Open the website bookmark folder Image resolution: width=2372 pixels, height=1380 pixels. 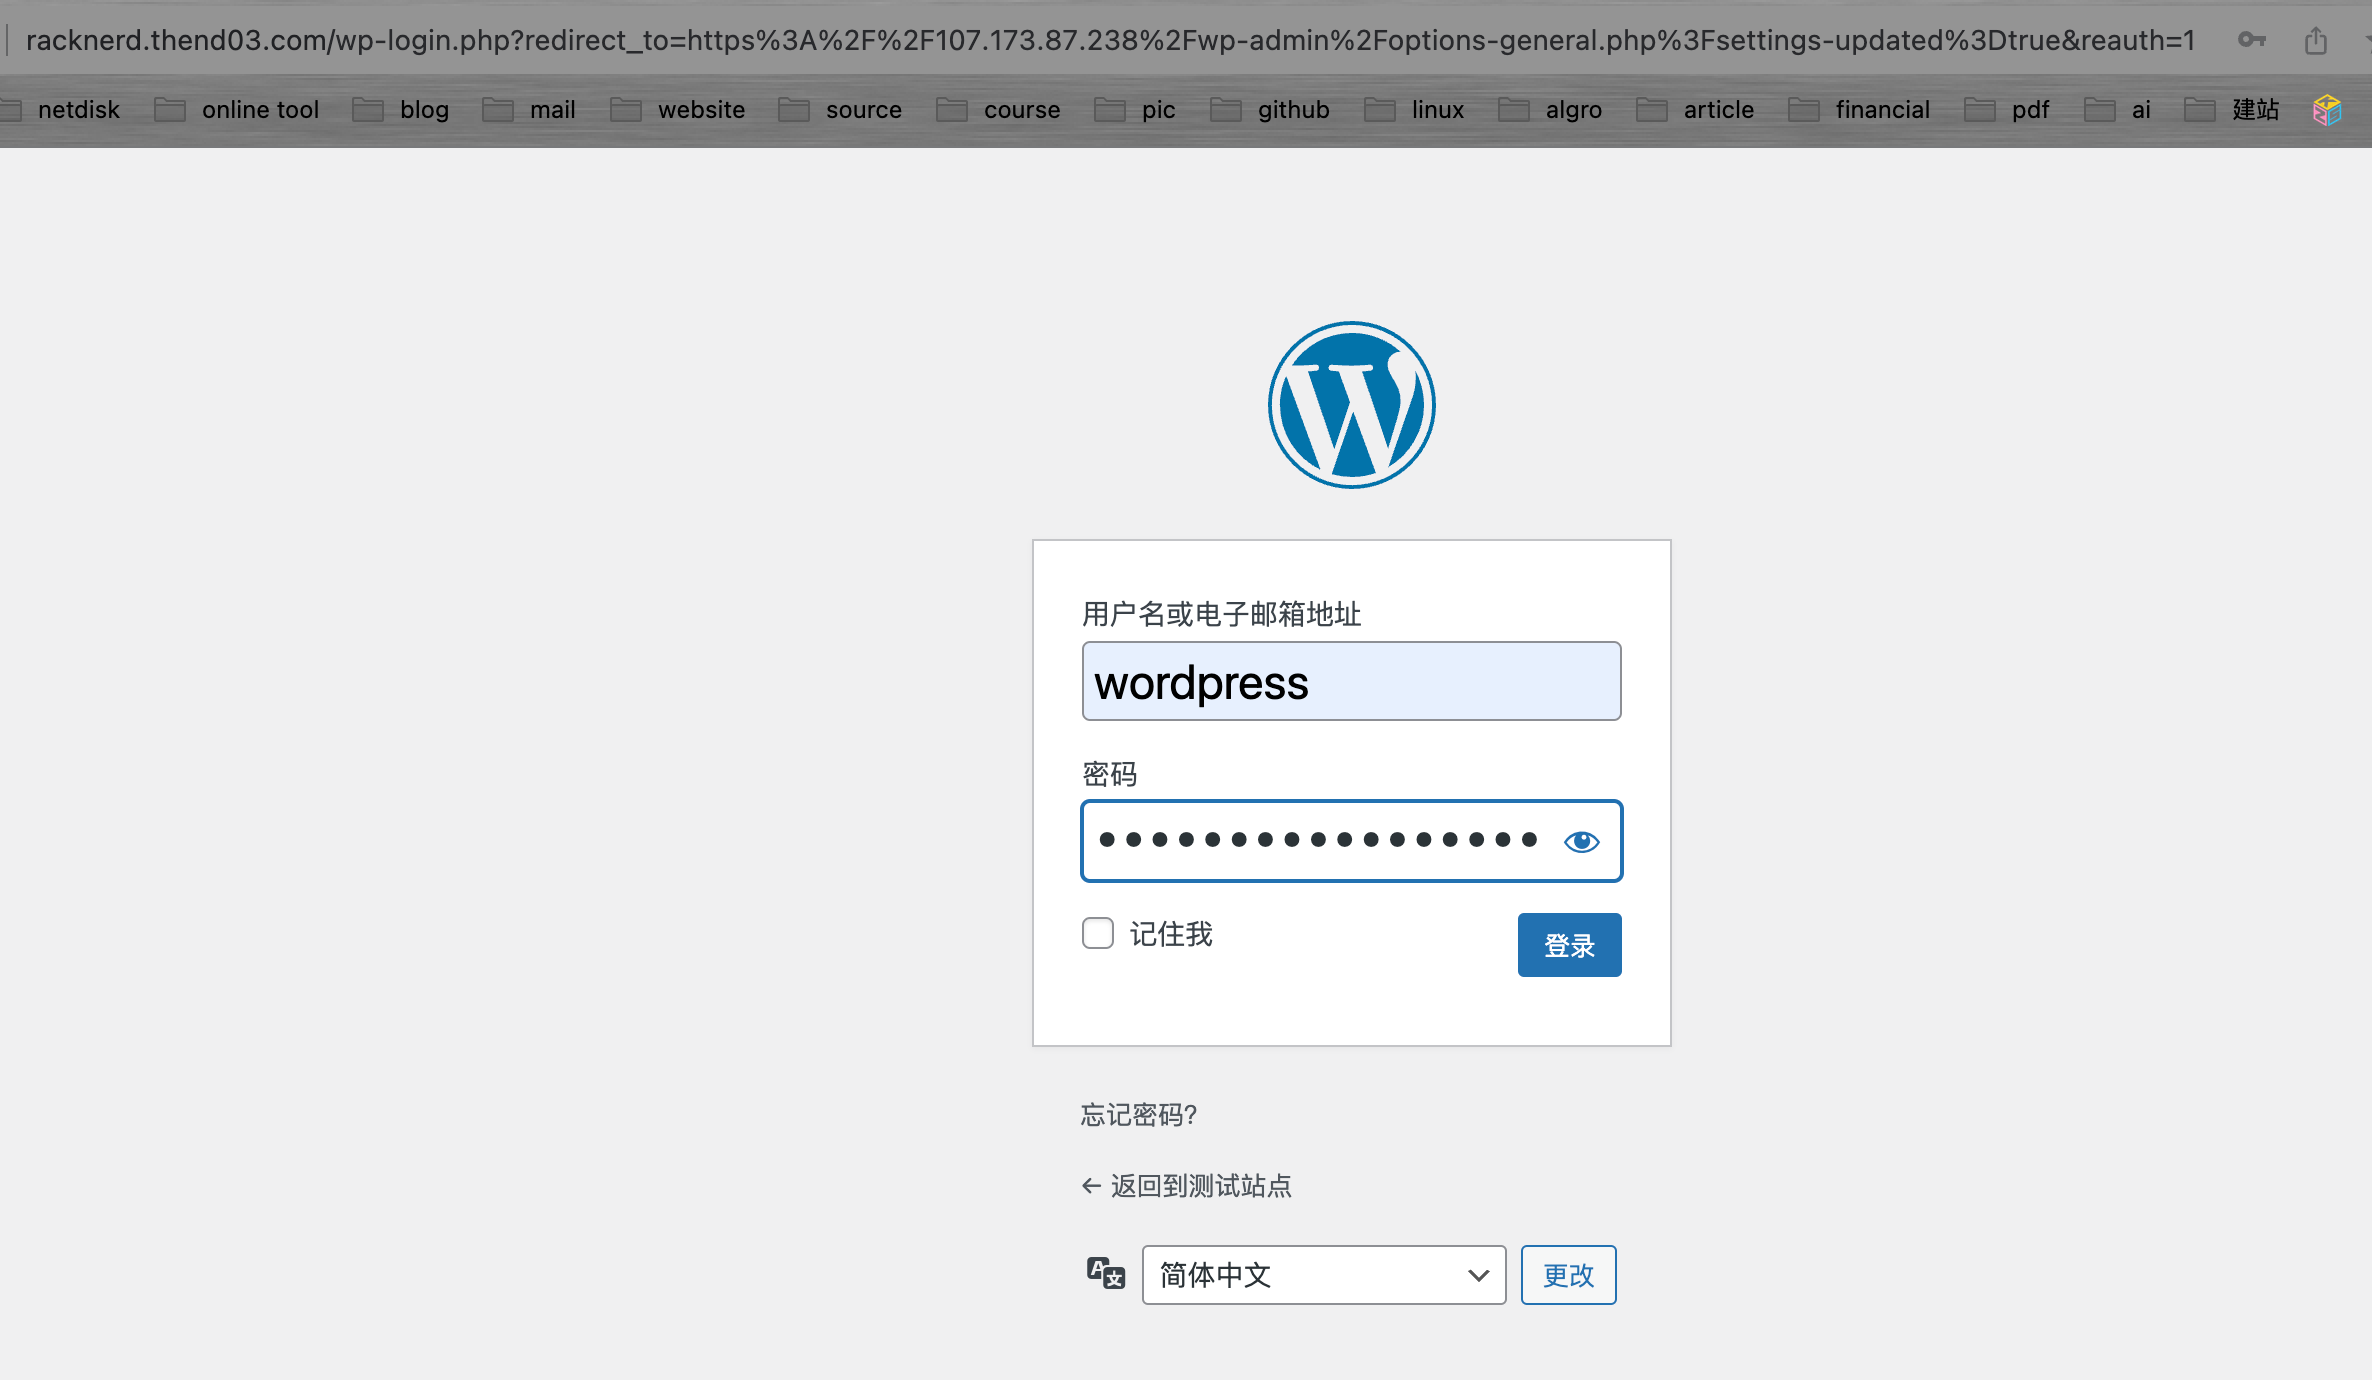point(678,110)
